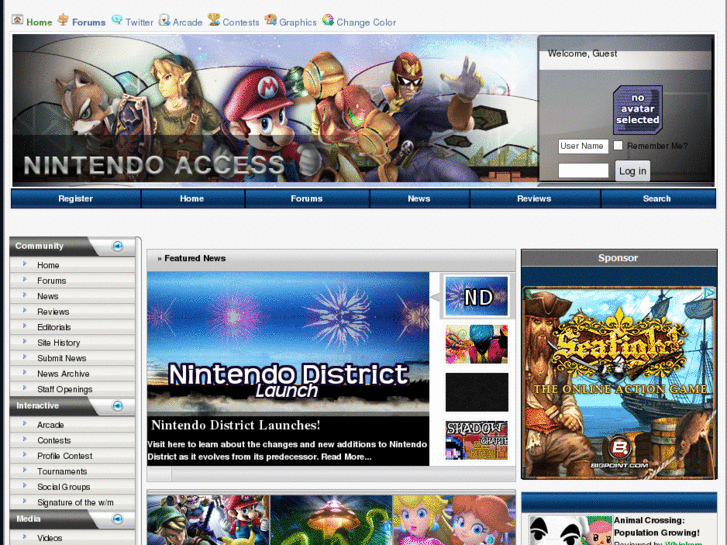
Task: Click the Contests trophy icon
Action: click(x=214, y=20)
